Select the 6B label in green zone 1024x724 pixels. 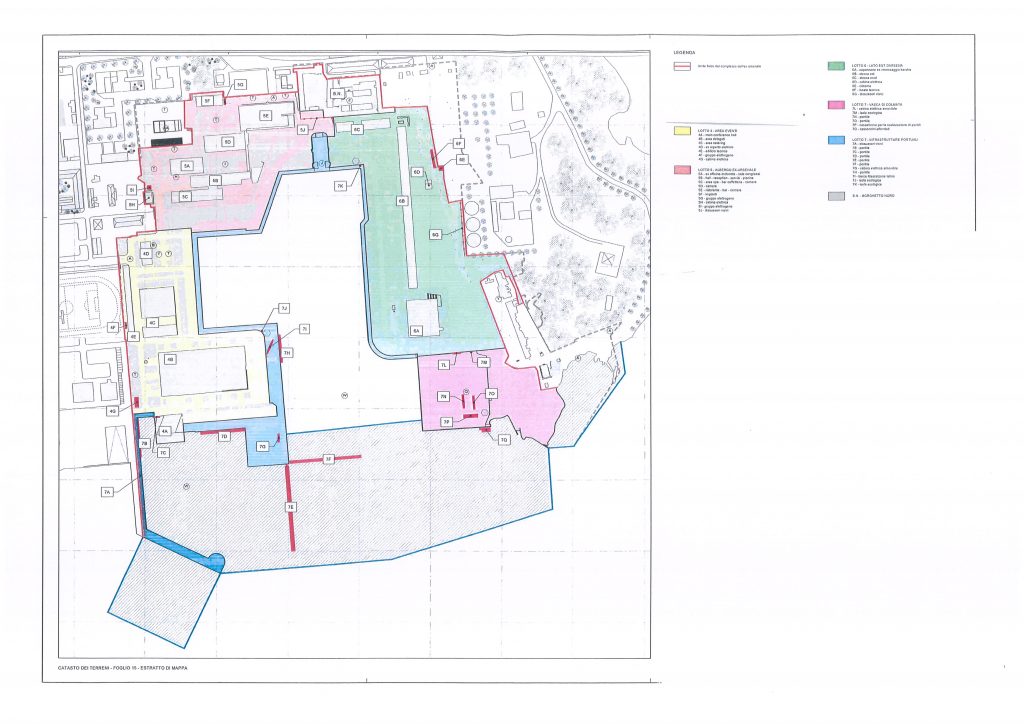pos(402,201)
